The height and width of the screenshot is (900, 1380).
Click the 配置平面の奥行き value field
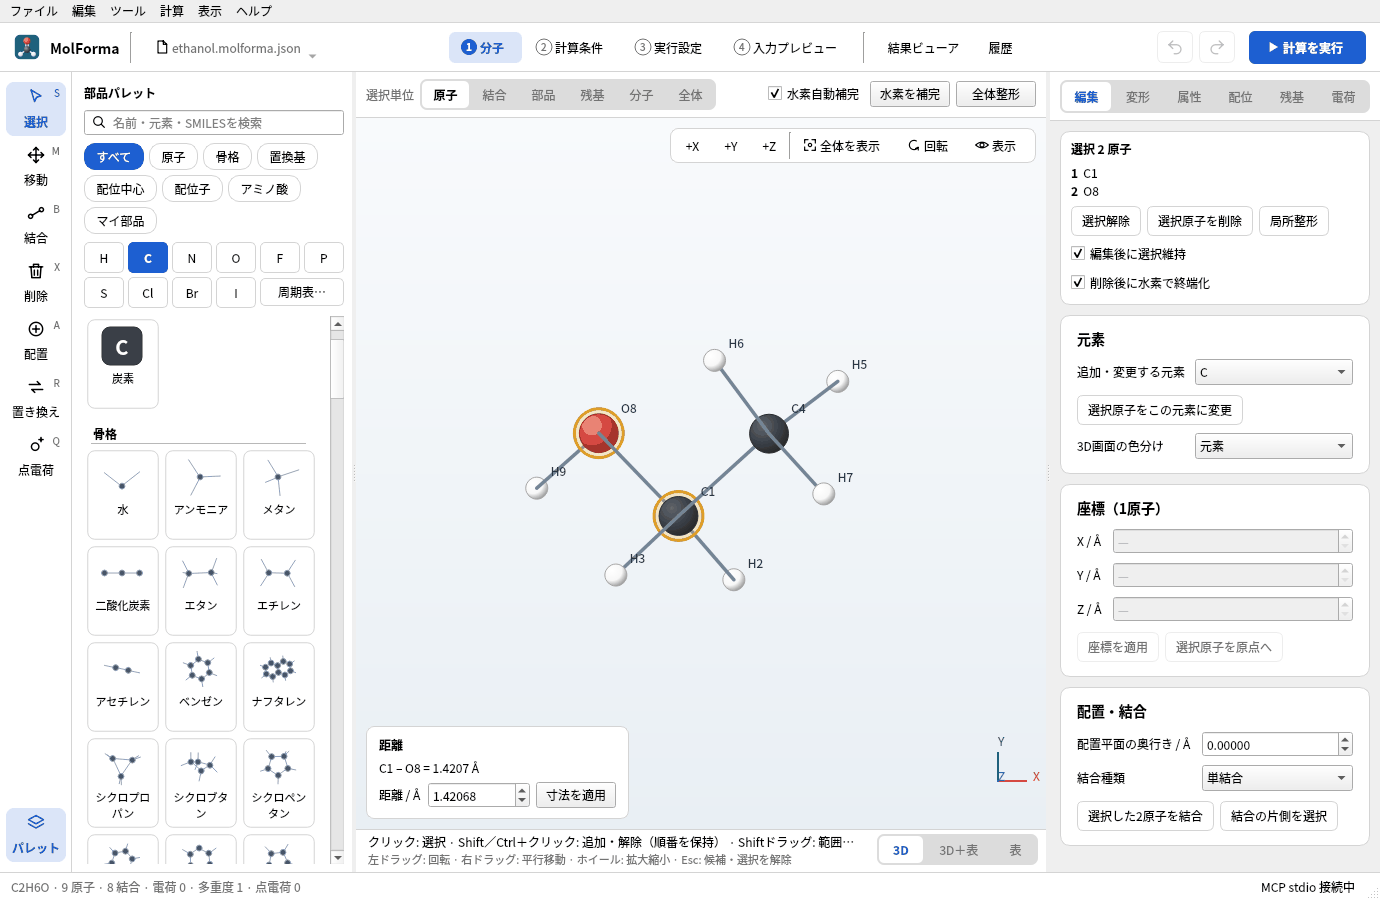click(1270, 745)
